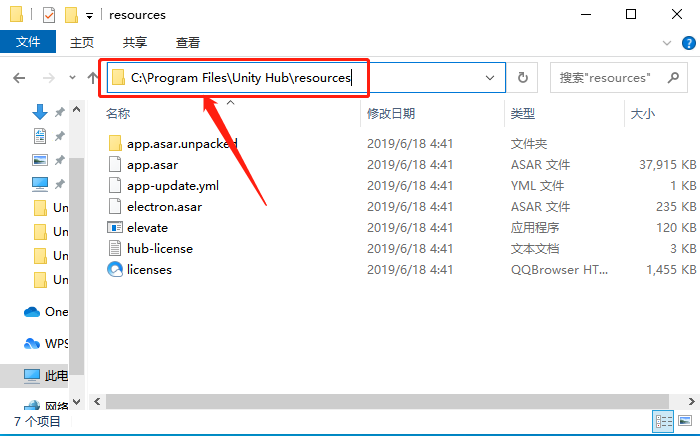
Task: Select the app.asar file
Action: point(152,165)
